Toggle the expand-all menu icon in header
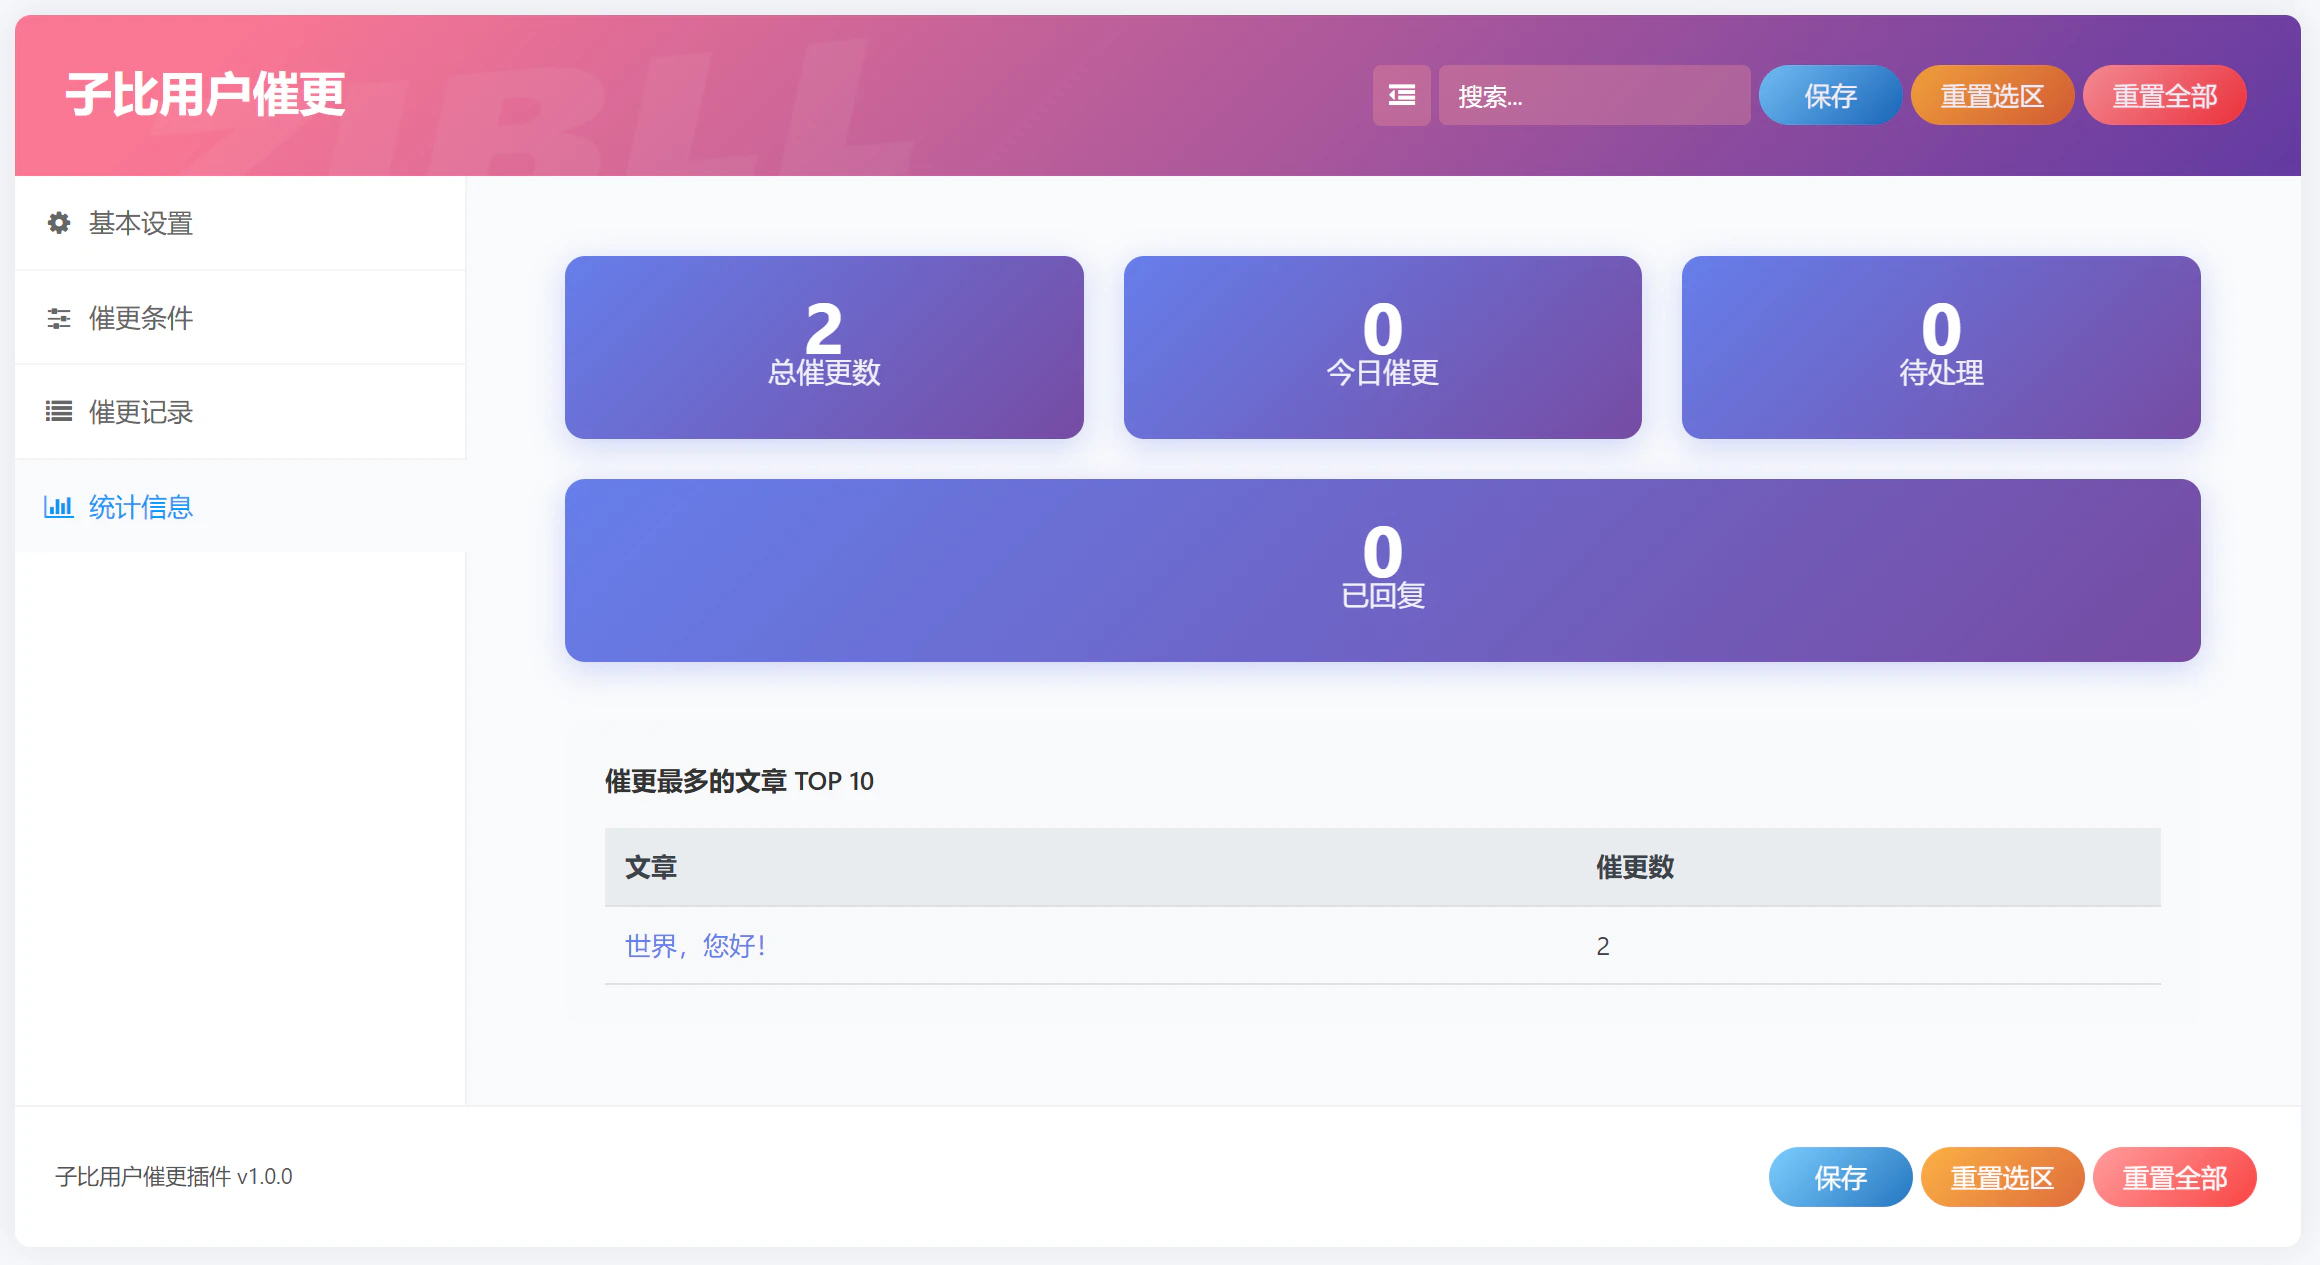2320x1265 pixels. [1401, 95]
